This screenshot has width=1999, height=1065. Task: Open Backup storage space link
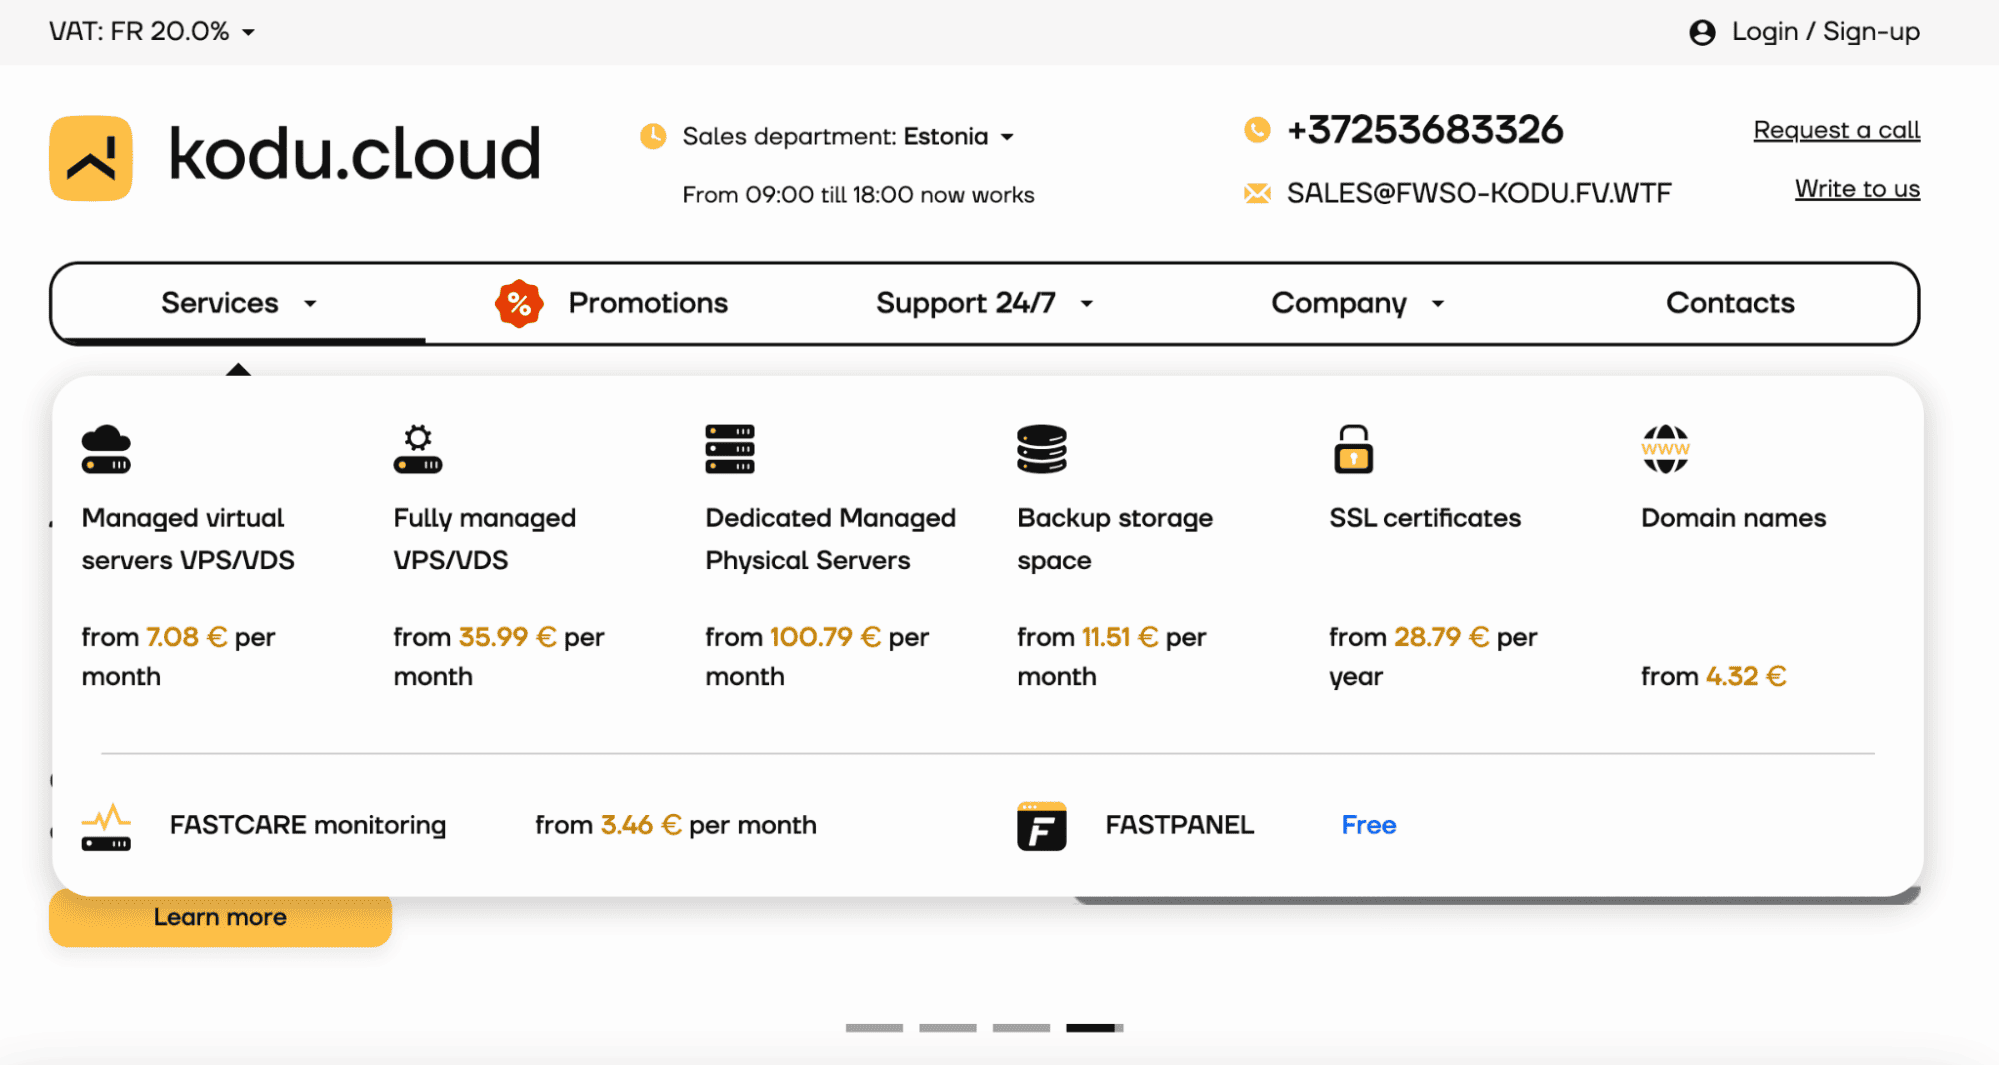tap(1115, 539)
